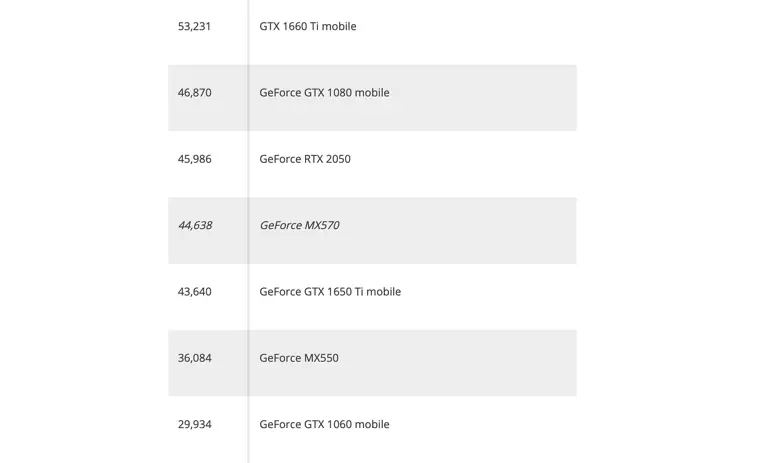The image size is (760, 463).
Task: Click the word "mobile" in the GTX 1080 row
Action: (x=371, y=93)
